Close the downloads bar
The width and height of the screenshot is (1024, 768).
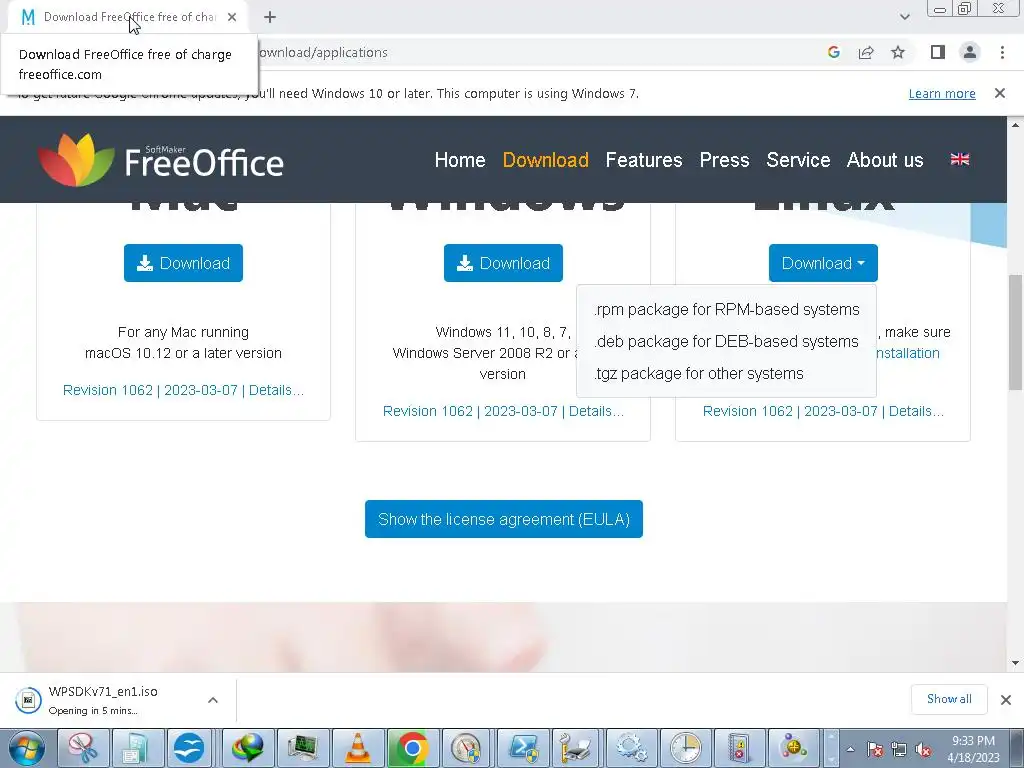click(x=1006, y=700)
